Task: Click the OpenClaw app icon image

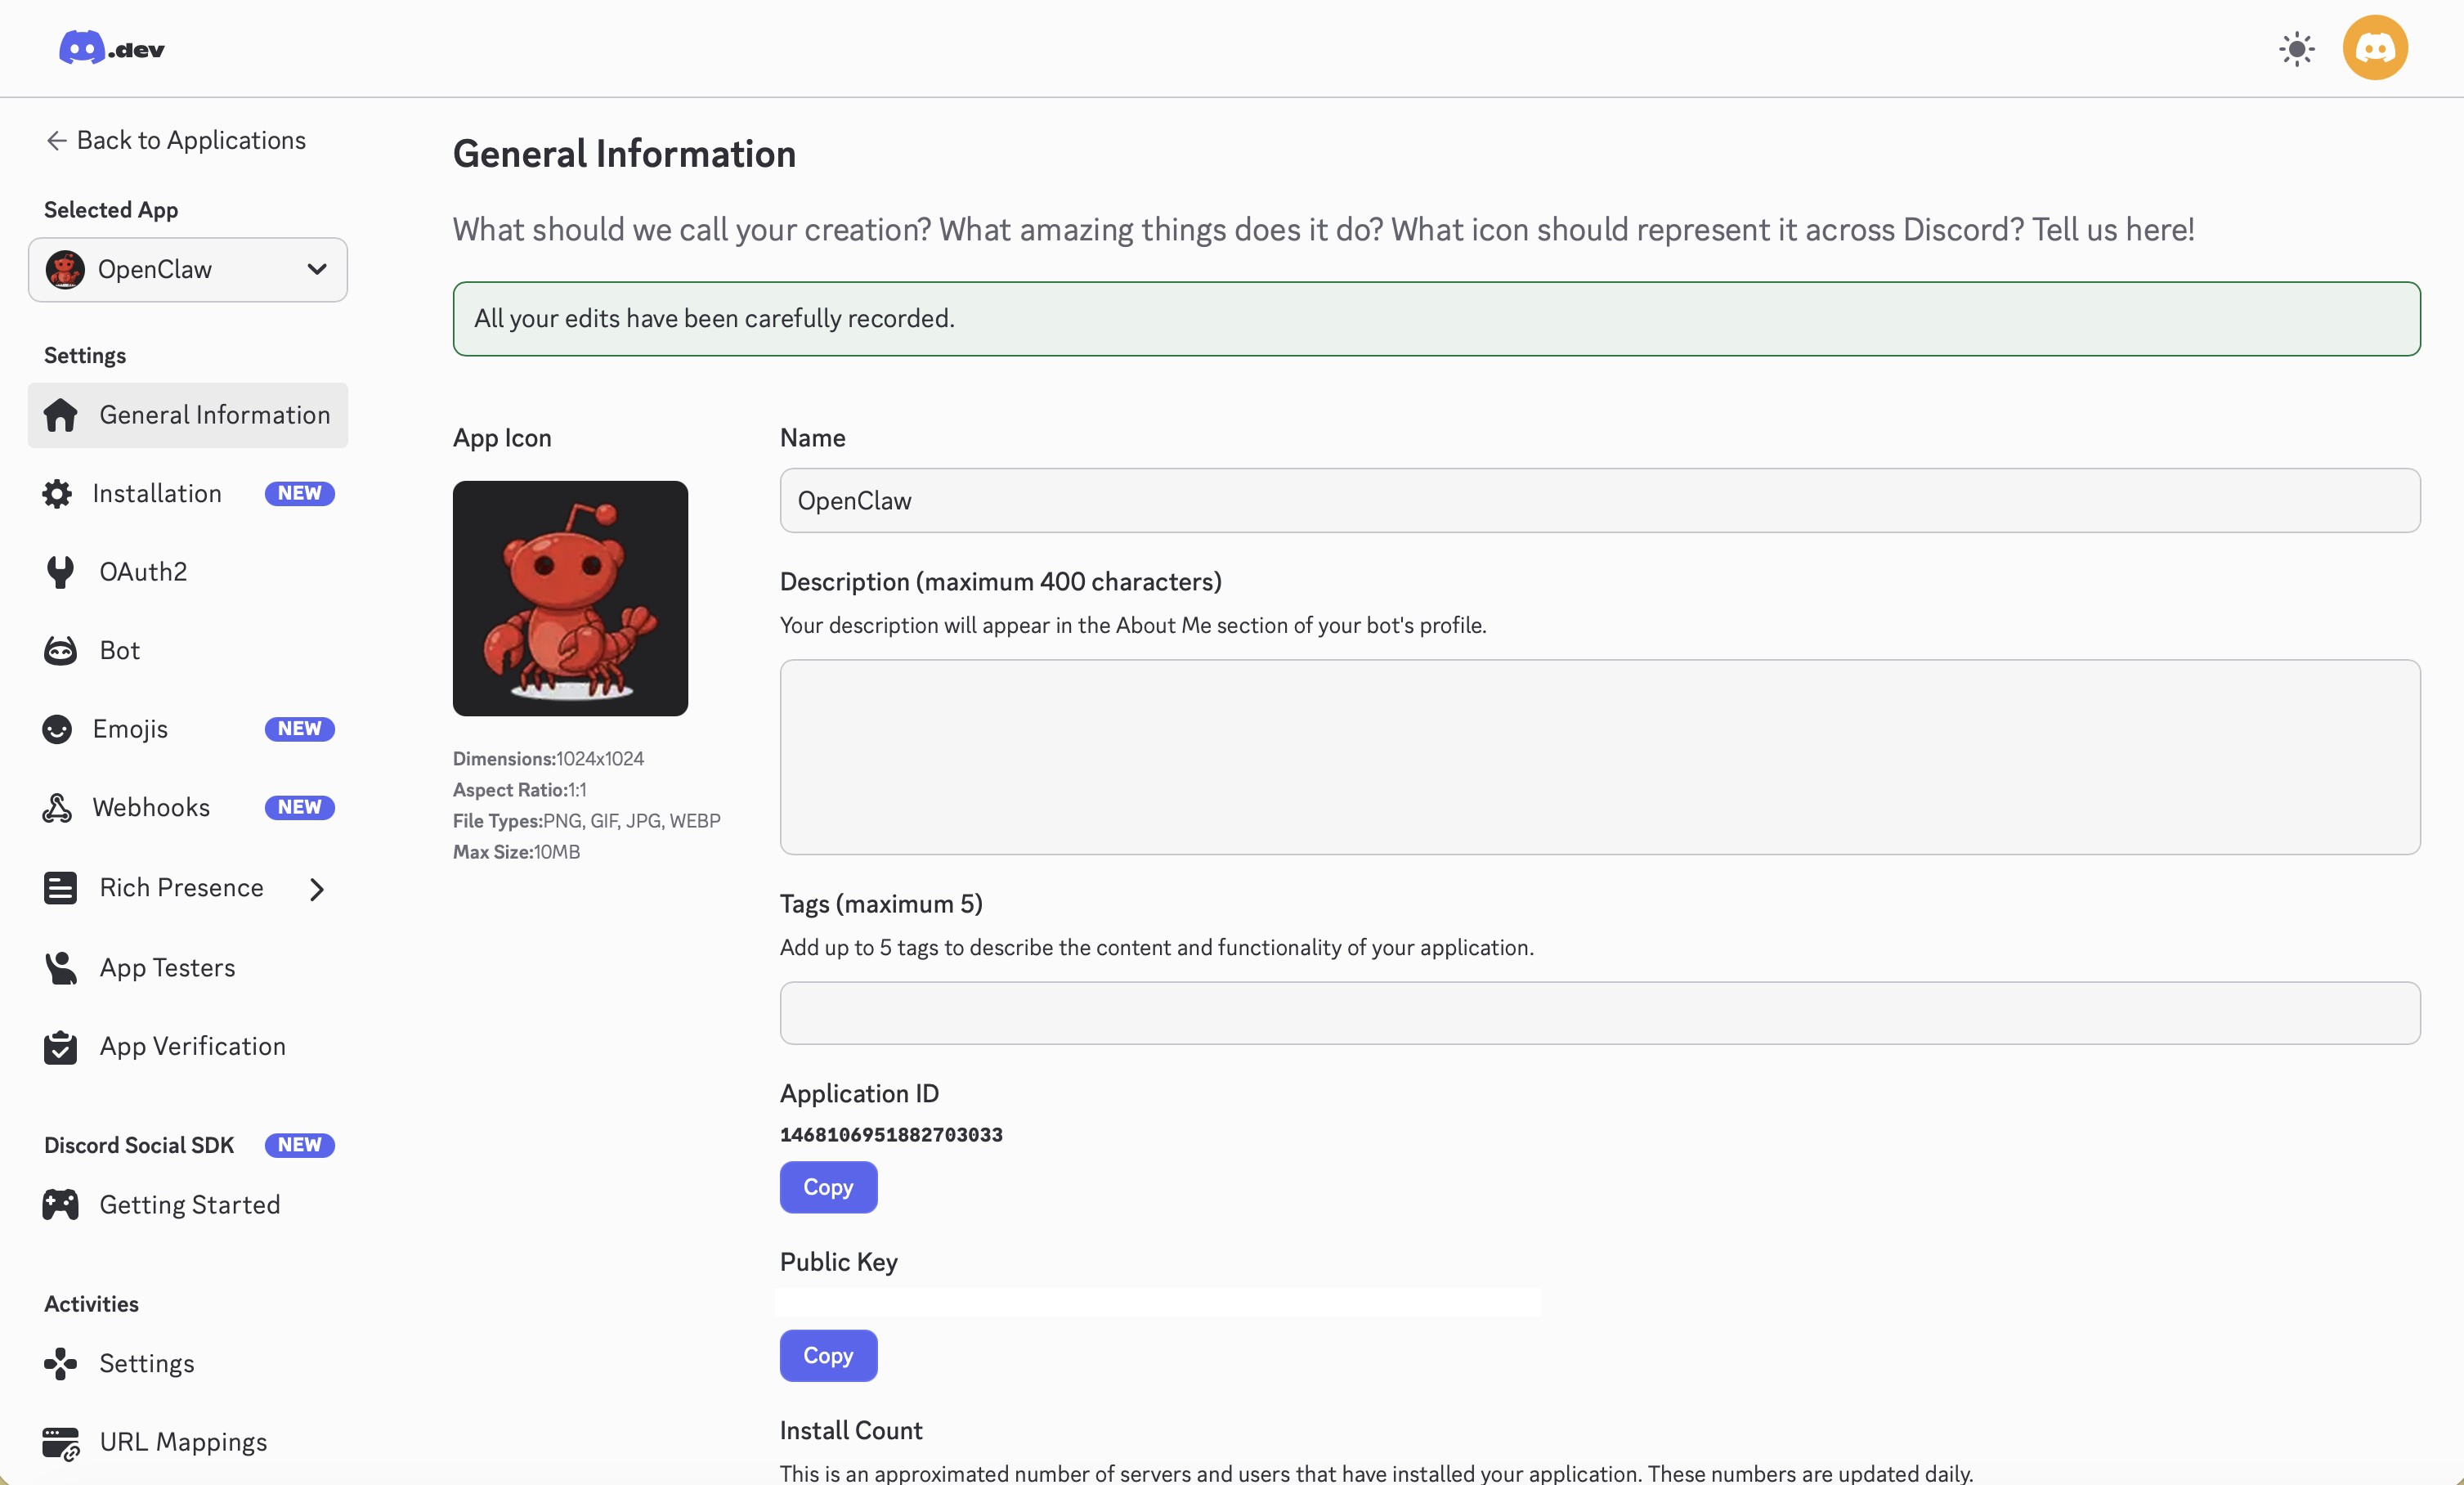Action: click(x=570, y=598)
